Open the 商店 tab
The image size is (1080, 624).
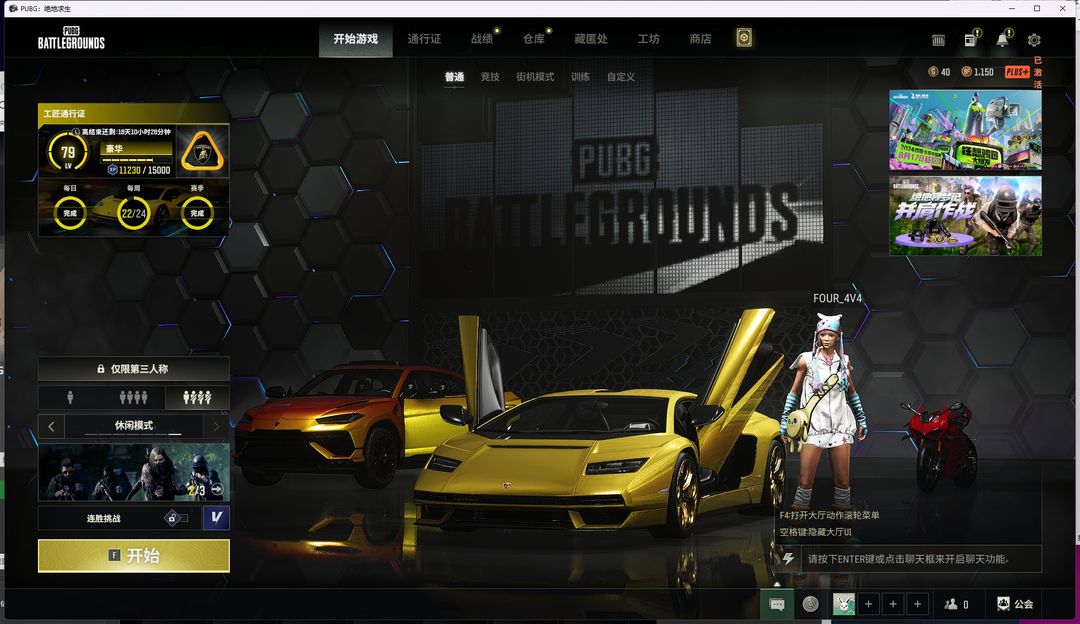pyautogui.click(x=700, y=39)
